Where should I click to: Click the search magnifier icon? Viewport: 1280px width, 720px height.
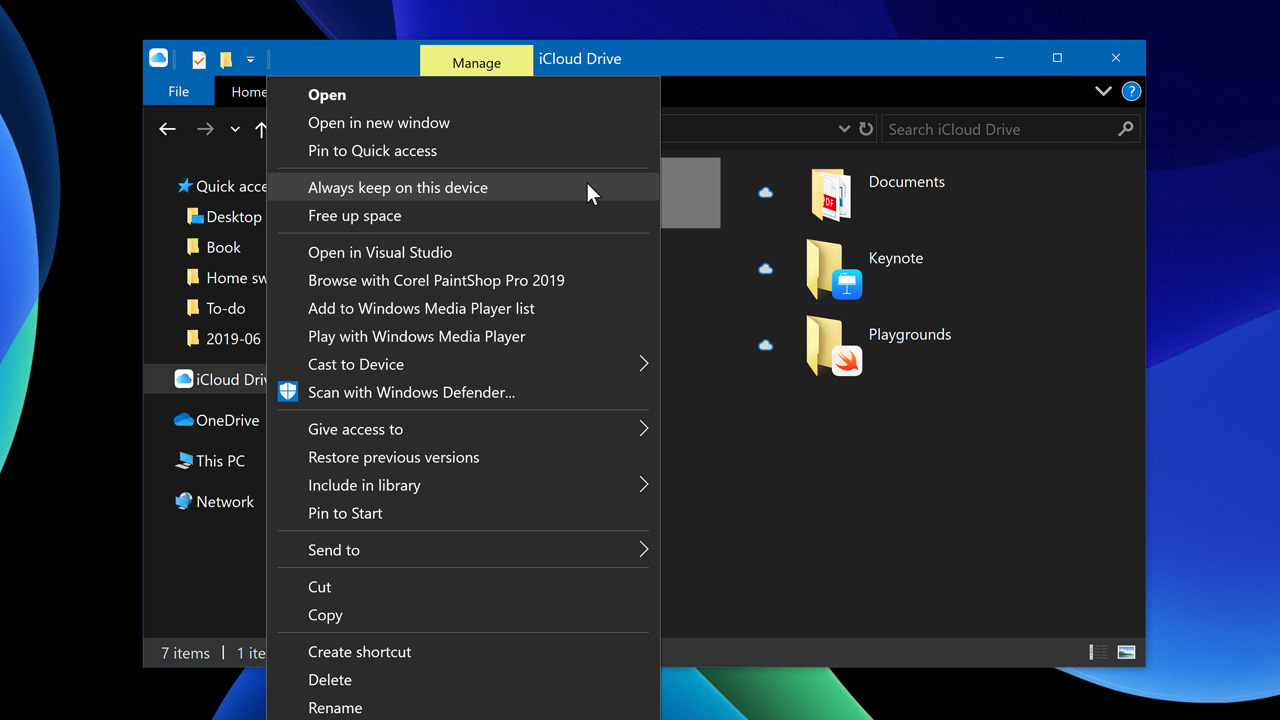tap(1126, 129)
